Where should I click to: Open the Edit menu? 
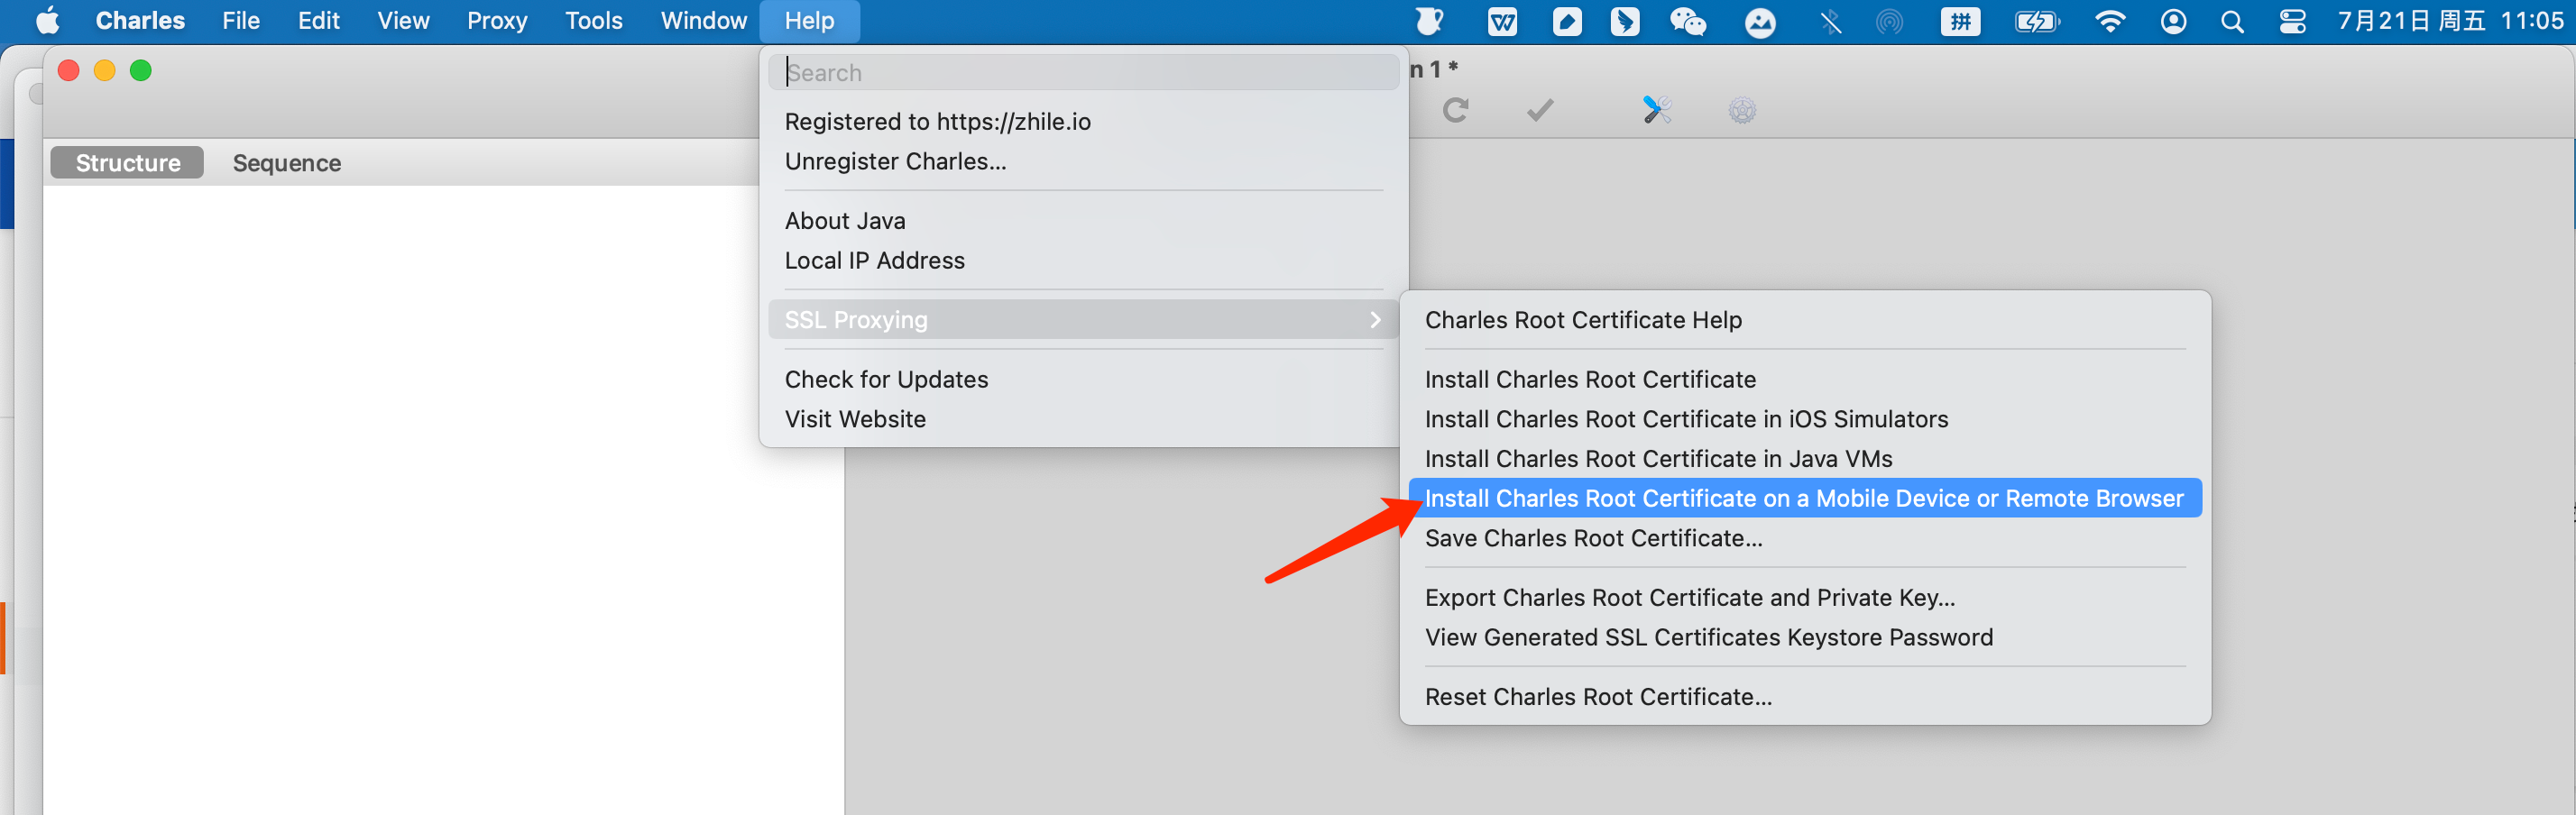click(x=319, y=21)
